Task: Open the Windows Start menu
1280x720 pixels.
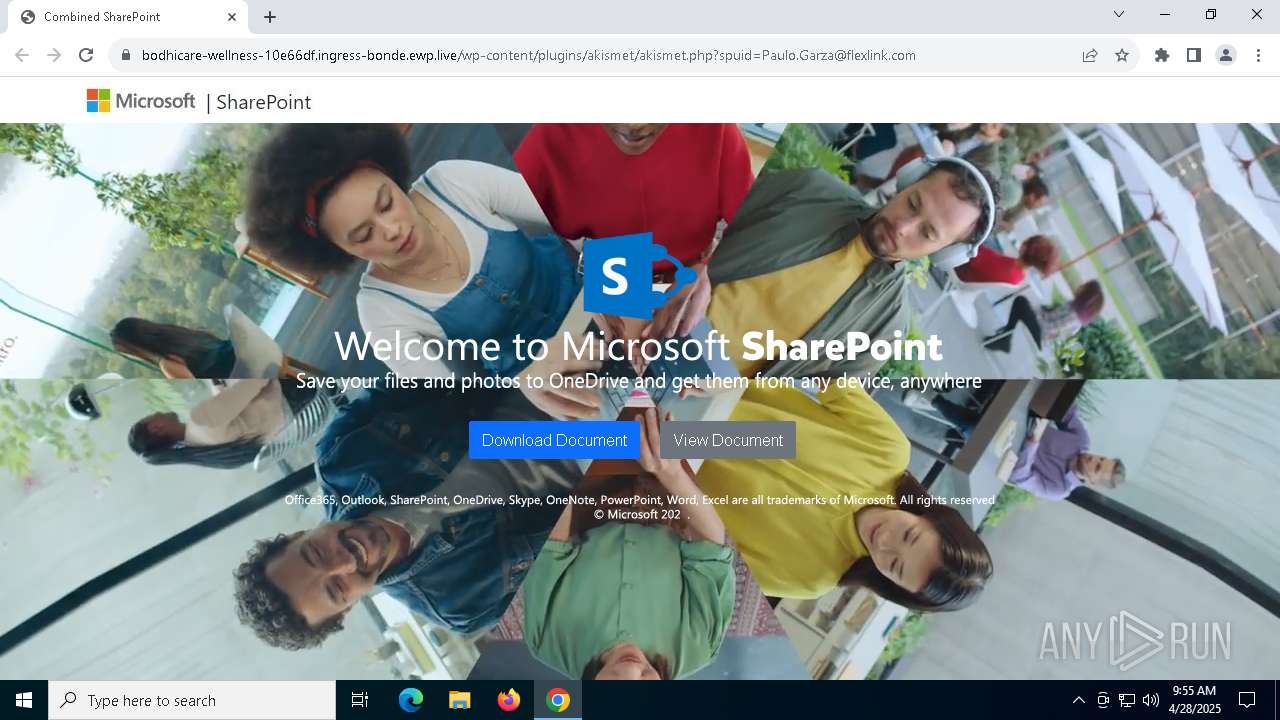Action: coord(24,700)
